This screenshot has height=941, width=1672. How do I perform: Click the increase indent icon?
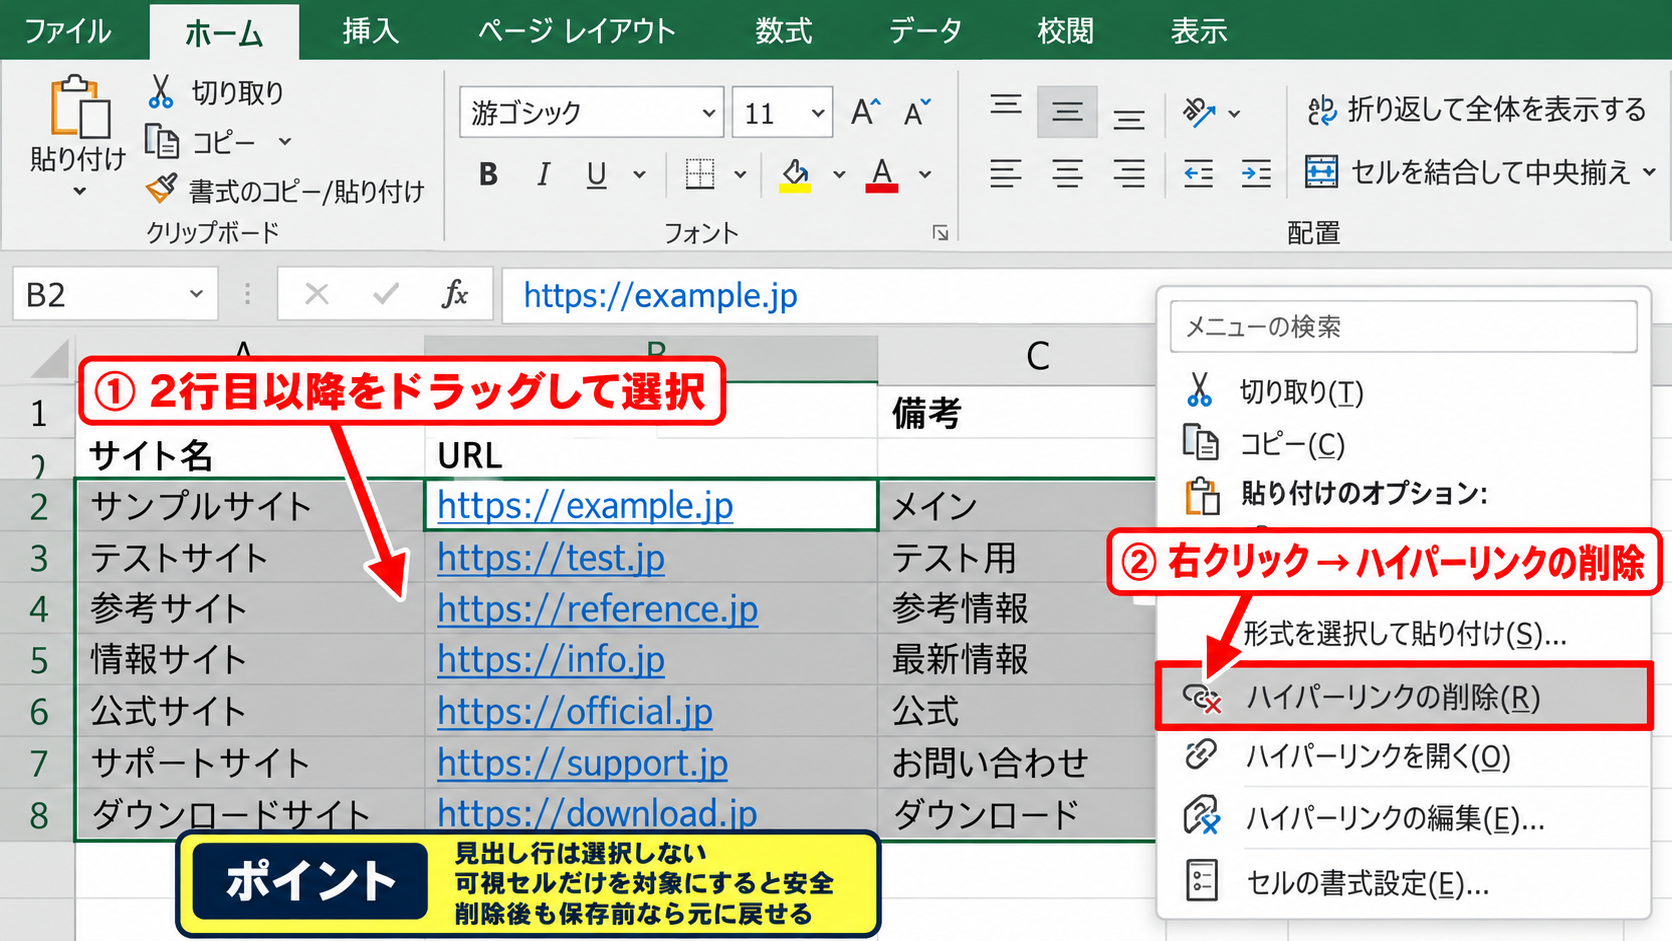pos(1256,174)
